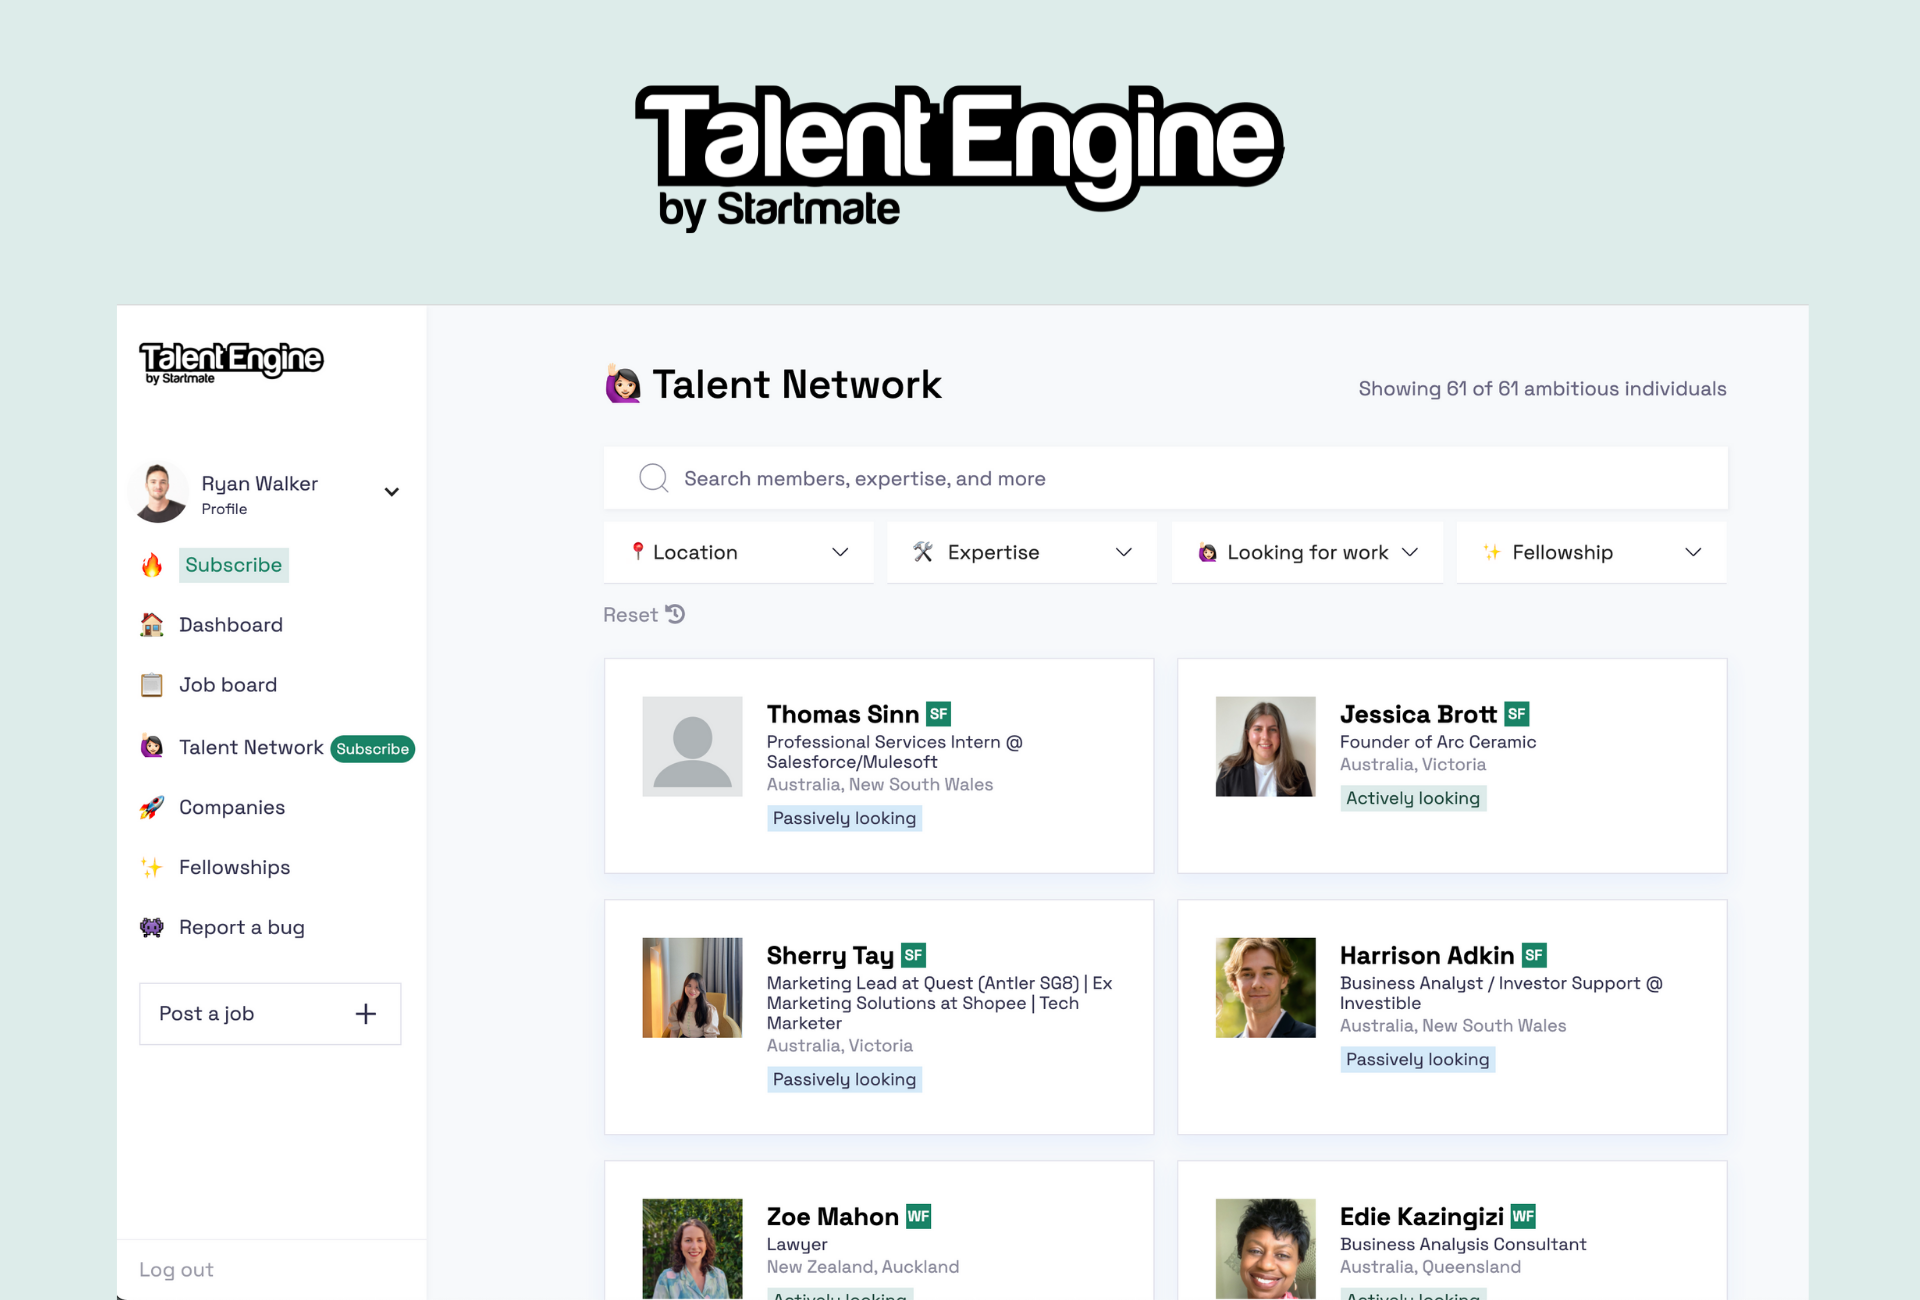
Task: Open the Dashboard from the sidebar
Action: pos(230,624)
